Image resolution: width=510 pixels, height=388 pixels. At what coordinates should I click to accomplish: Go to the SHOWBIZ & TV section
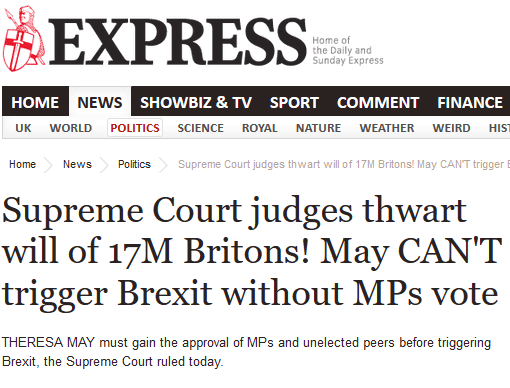point(196,102)
